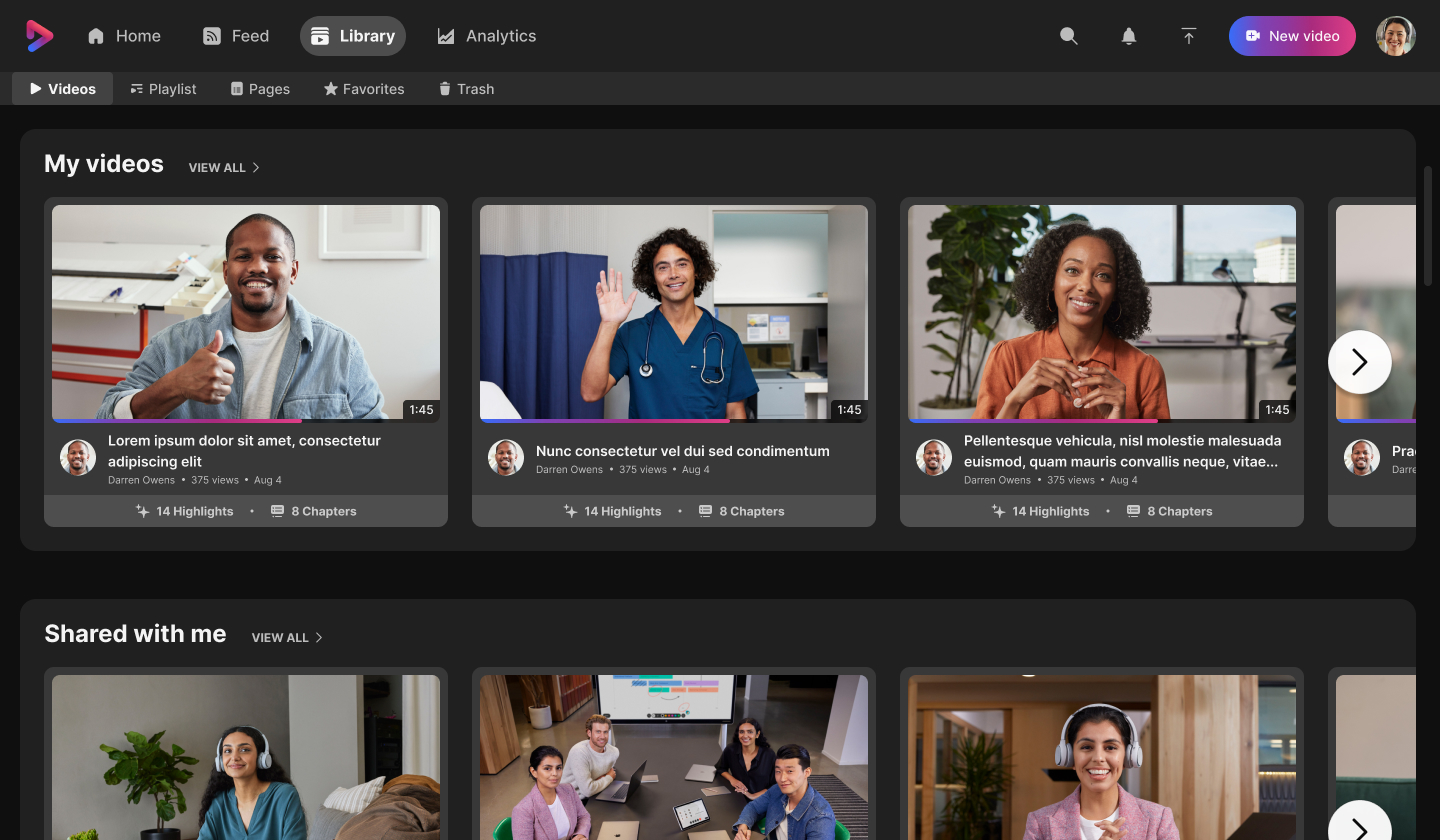Click the Trash bin icon
1440x840 pixels.
coord(445,89)
